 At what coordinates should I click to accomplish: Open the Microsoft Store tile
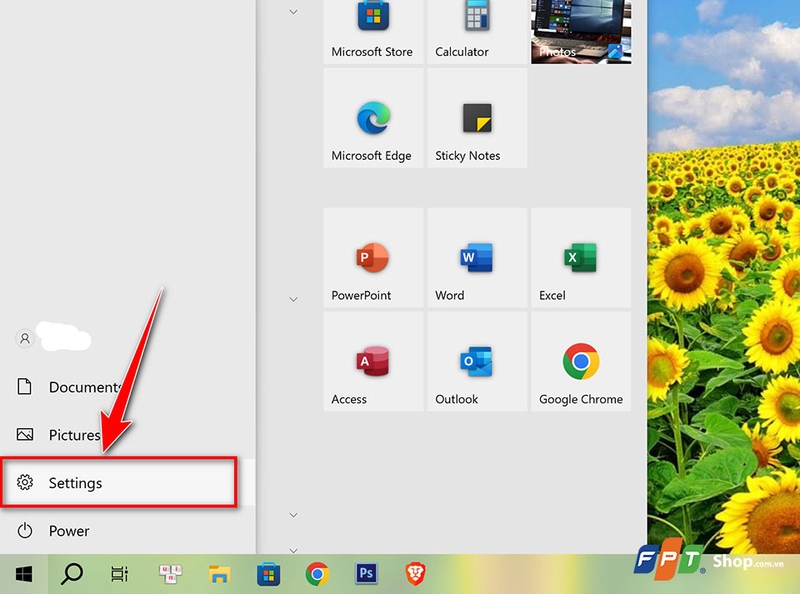373,32
